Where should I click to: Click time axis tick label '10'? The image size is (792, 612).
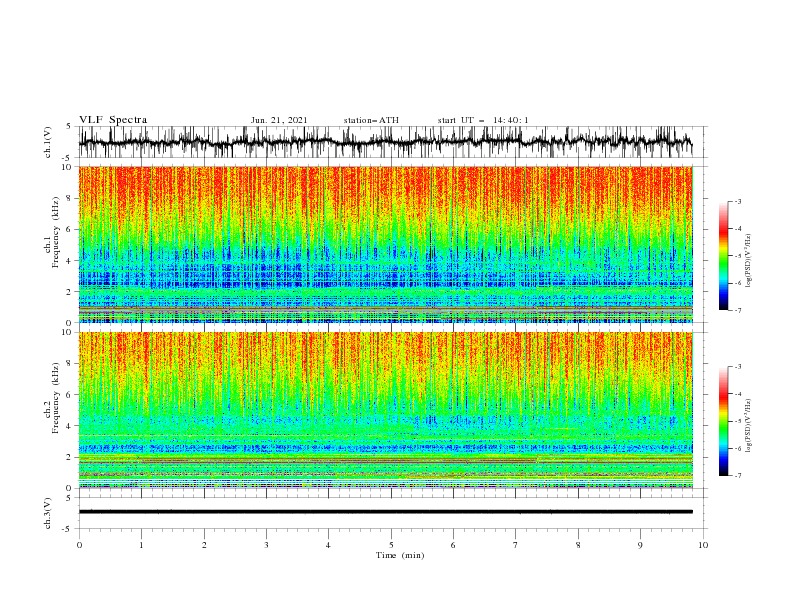[x=703, y=545]
